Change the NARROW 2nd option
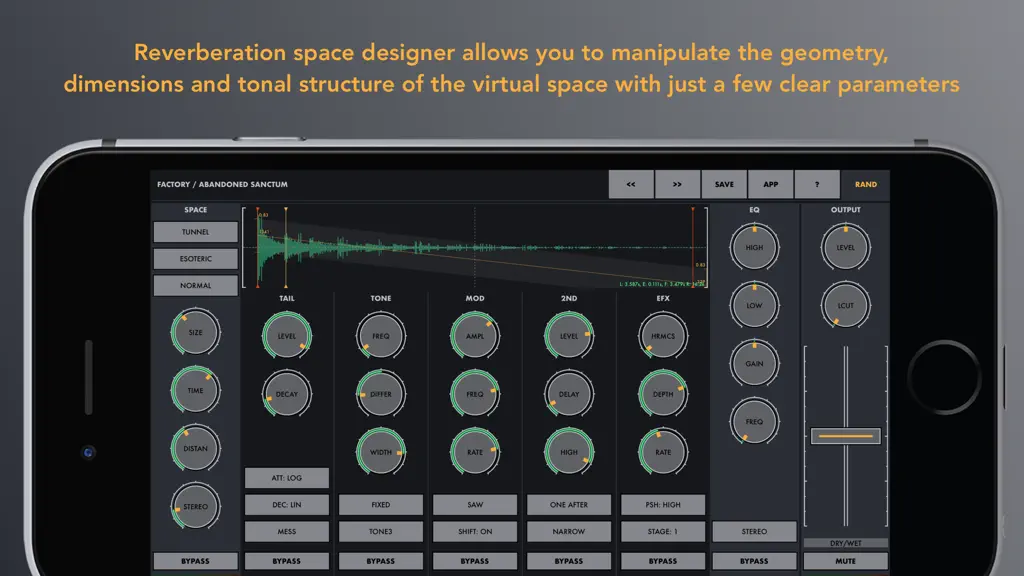The height and width of the screenshot is (576, 1024). 569,532
